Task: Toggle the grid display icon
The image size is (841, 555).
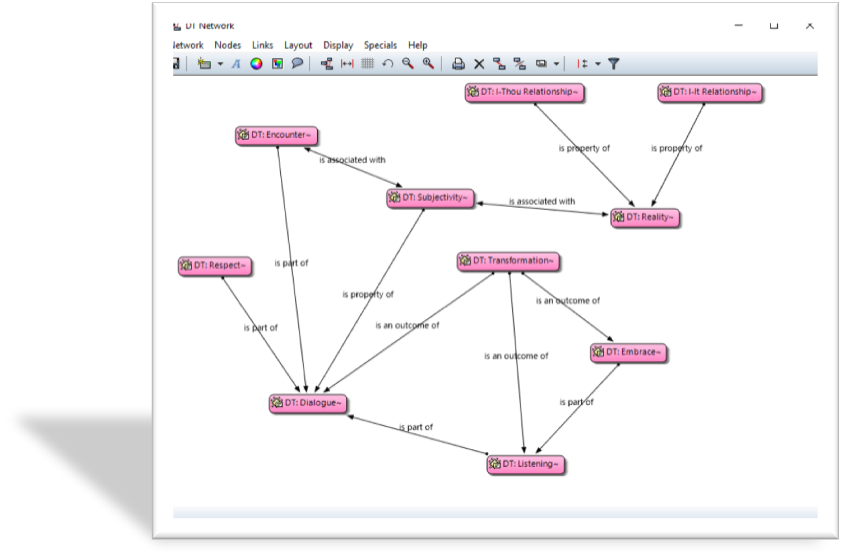Action: click(367, 64)
